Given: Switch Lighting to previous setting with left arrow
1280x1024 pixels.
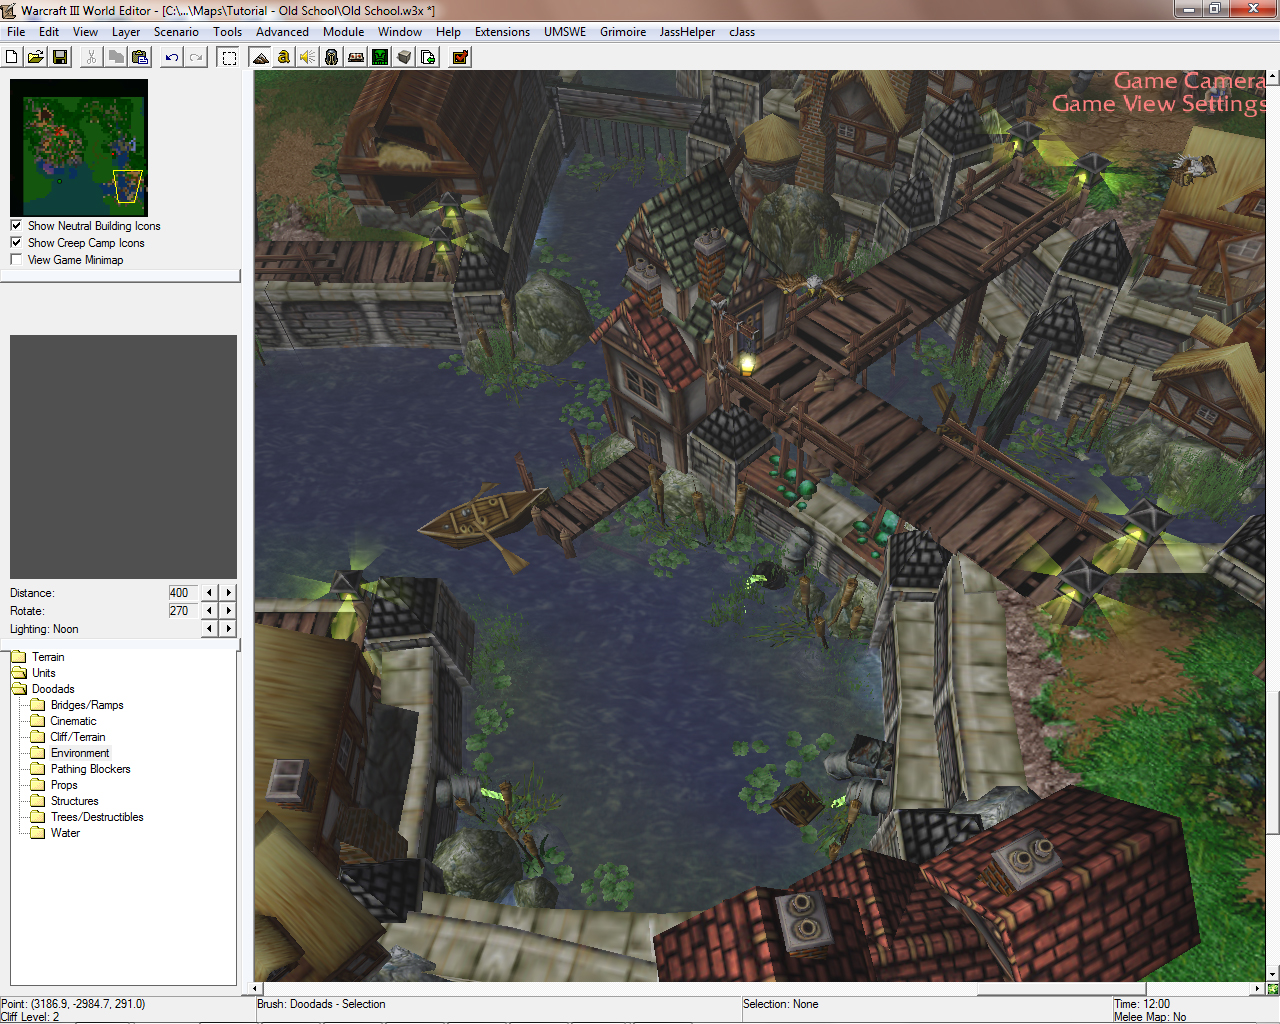Looking at the screenshot, I should pyautogui.click(x=209, y=629).
